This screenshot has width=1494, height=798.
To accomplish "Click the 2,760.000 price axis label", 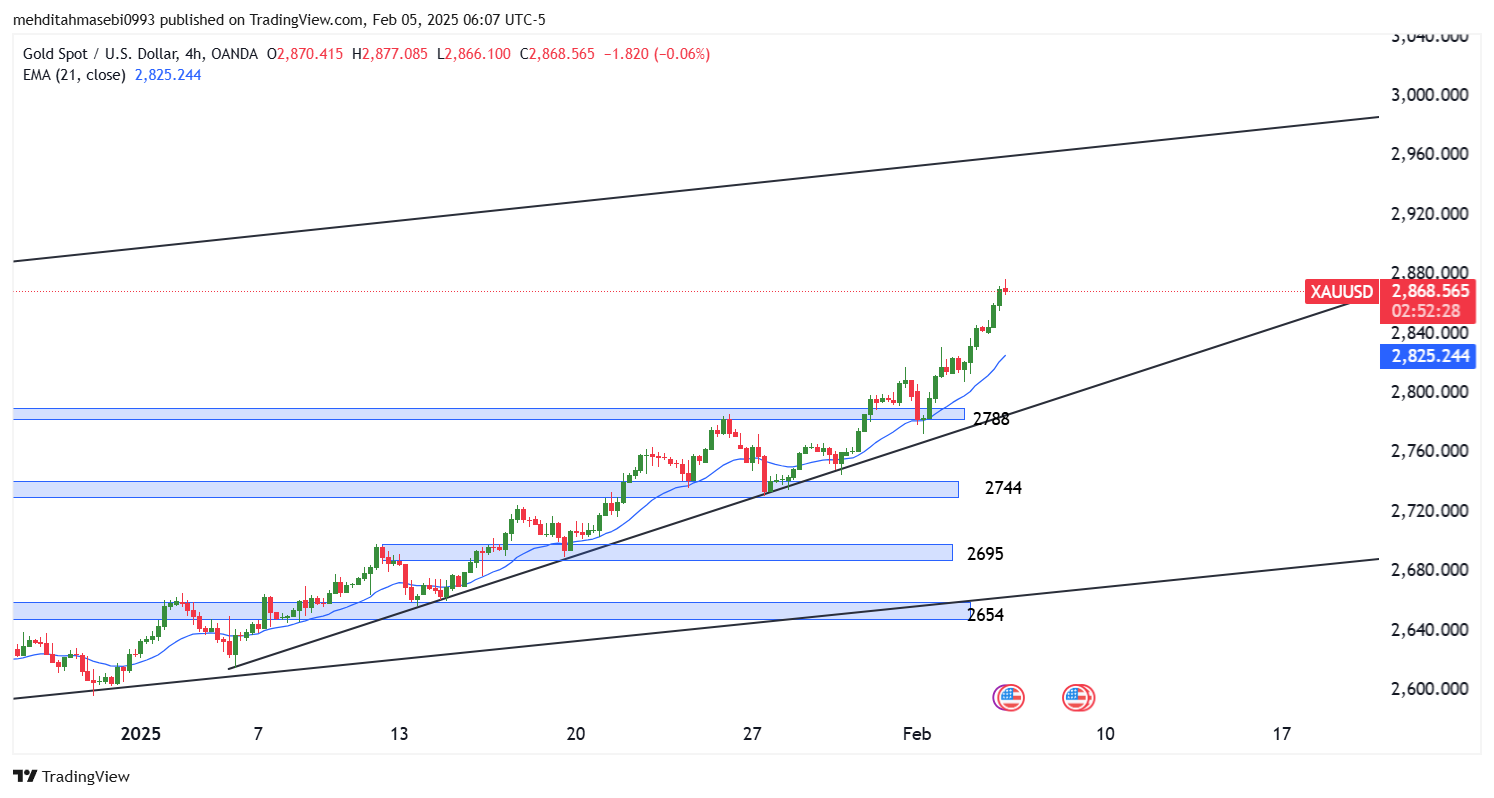I will (x=1430, y=451).
